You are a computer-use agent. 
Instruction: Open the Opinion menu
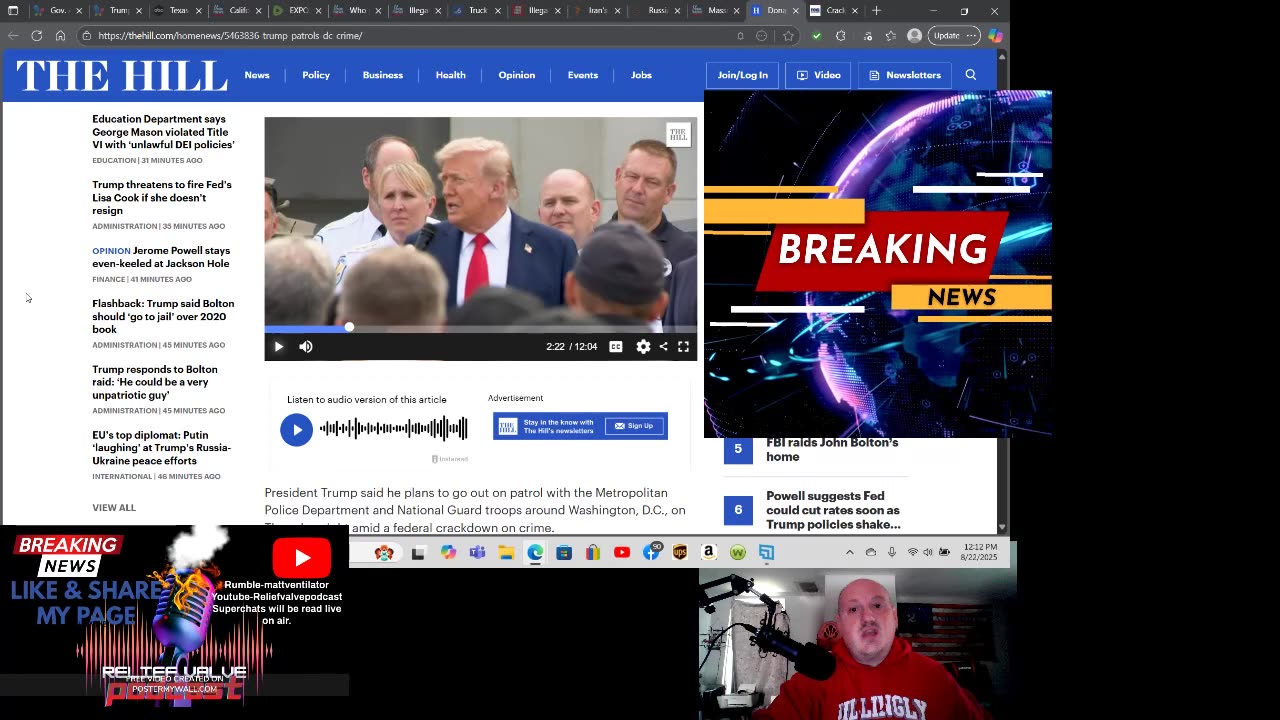click(x=517, y=75)
